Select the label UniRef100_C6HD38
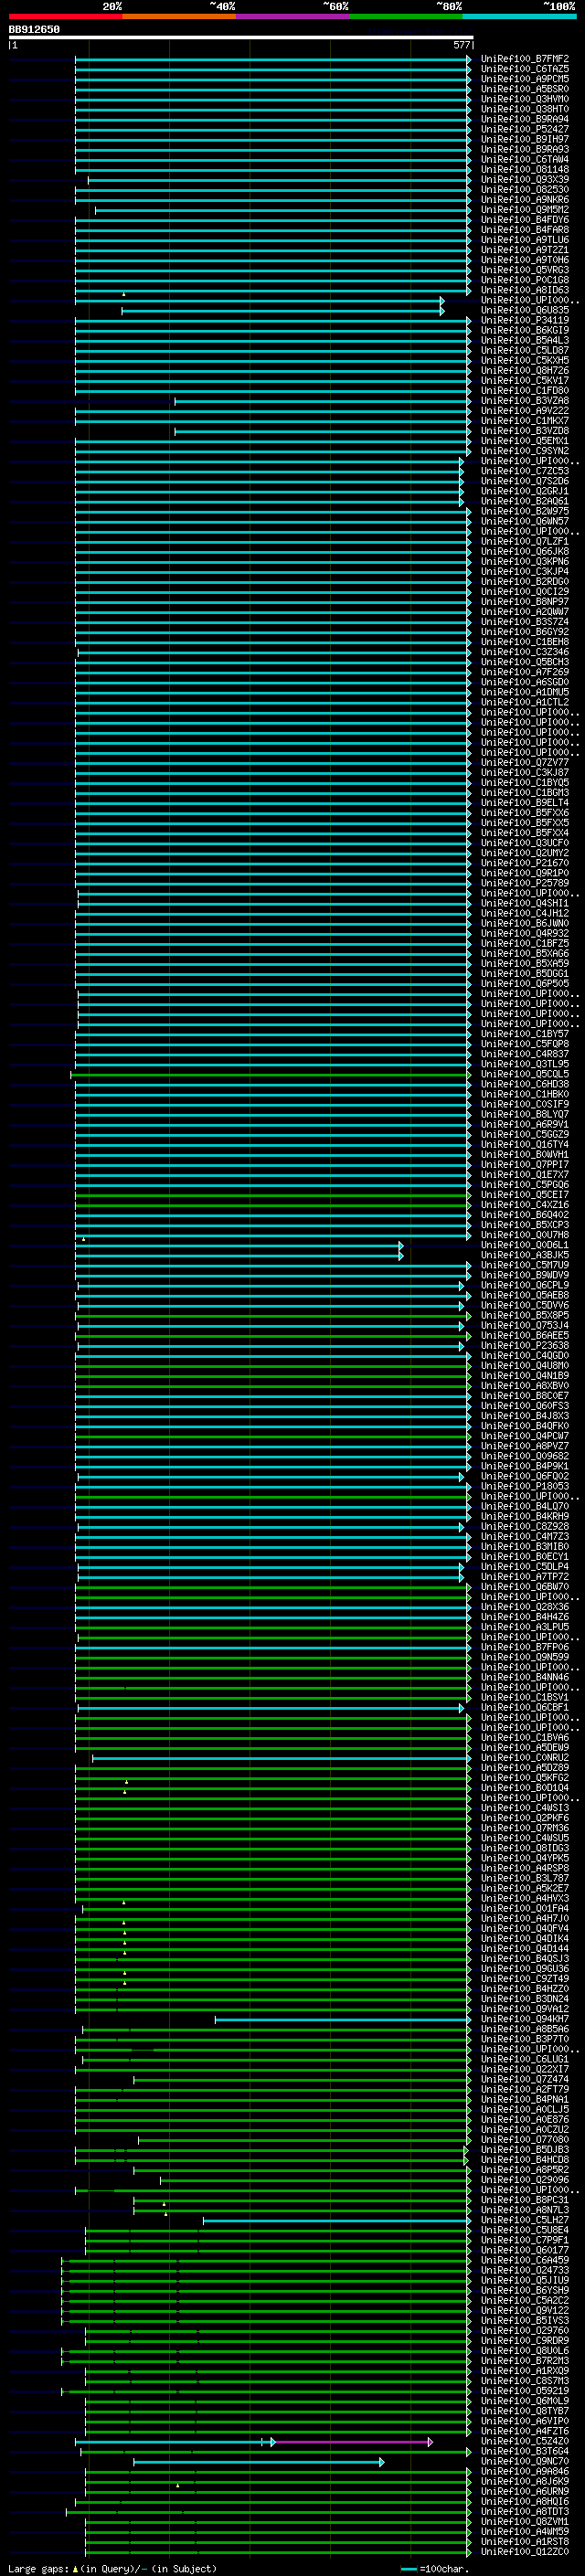The width and height of the screenshot is (585, 2576). 525,1084
